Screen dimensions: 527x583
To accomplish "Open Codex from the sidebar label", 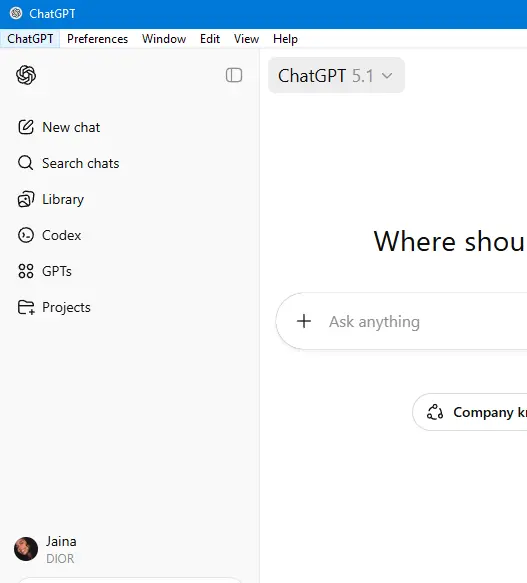I will pyautogui.click(x=61, y=235).
